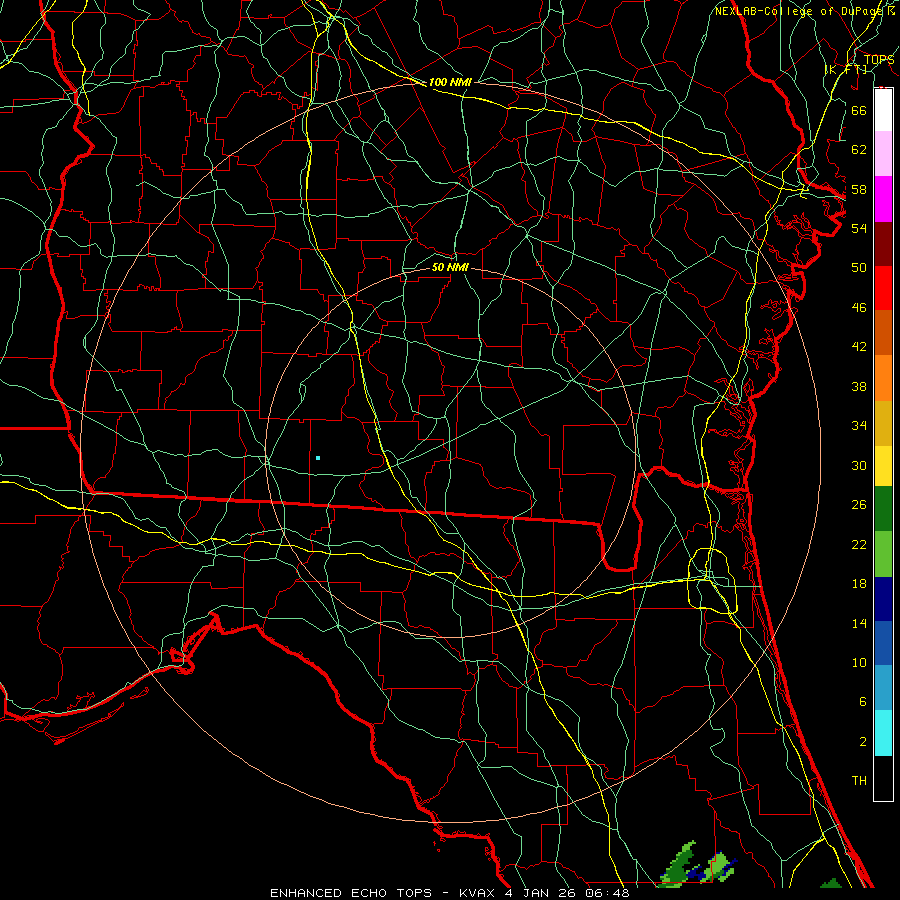Click the 30 legend value
The width and height of the screenshot is (900, 900).
pyautogui.click(x=859, y=465)
